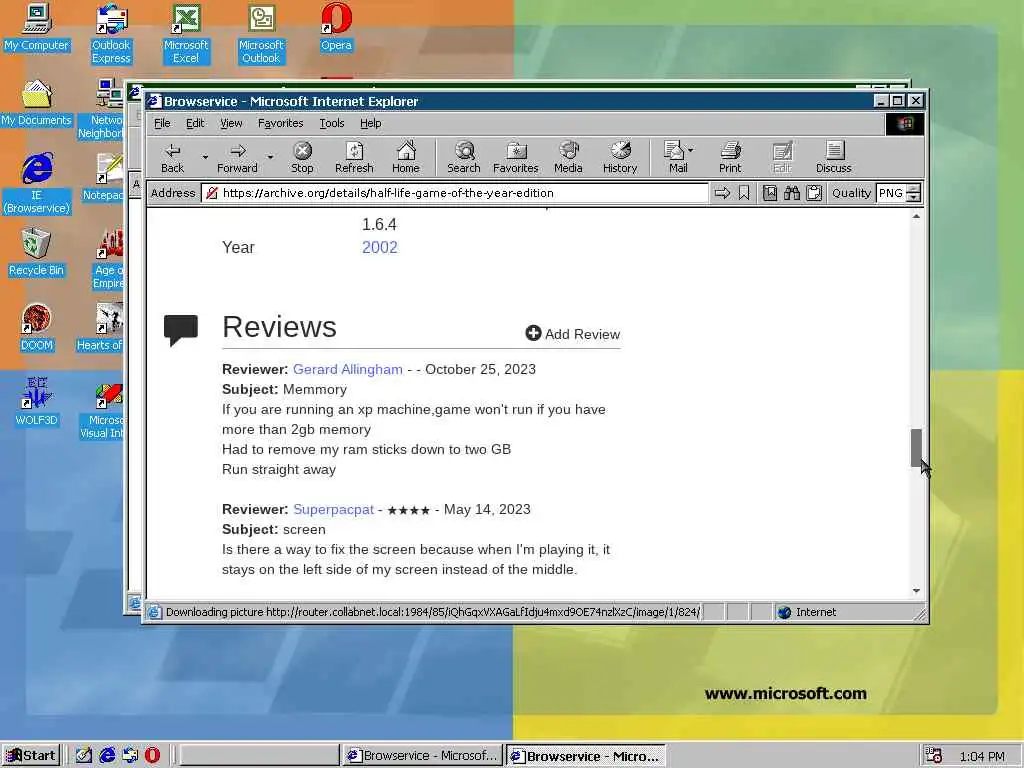Click the Reviews heading text

[x=279, y=327]
